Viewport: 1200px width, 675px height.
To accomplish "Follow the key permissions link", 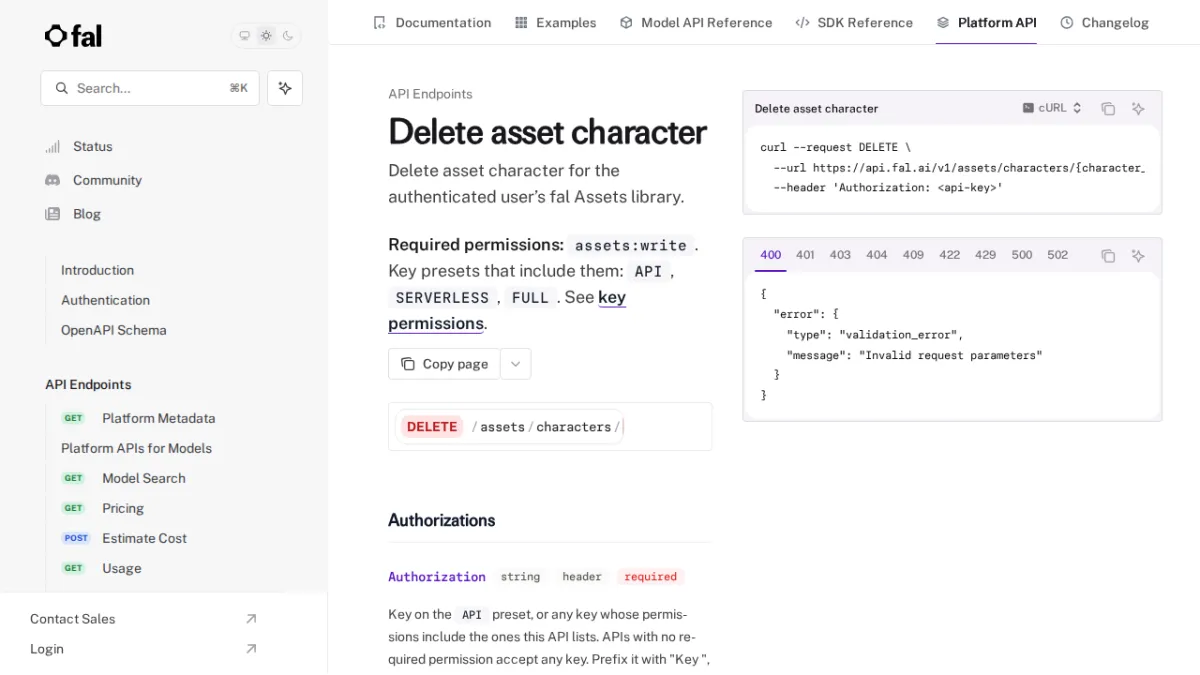I will click(x=507, y=310).
